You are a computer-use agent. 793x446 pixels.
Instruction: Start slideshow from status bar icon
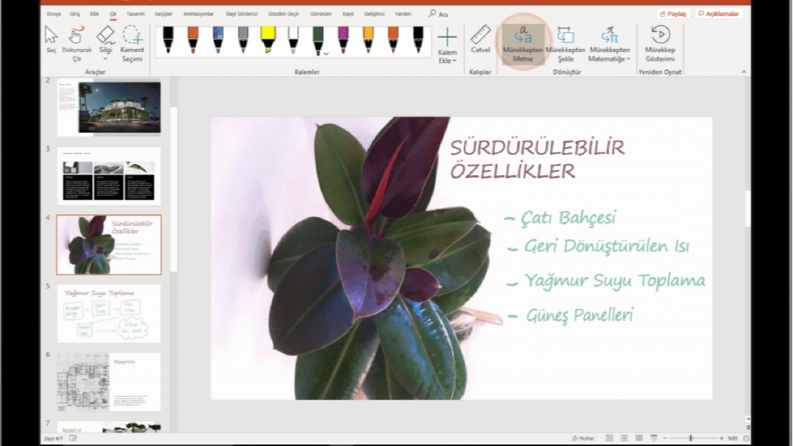[x=654, y=438]
